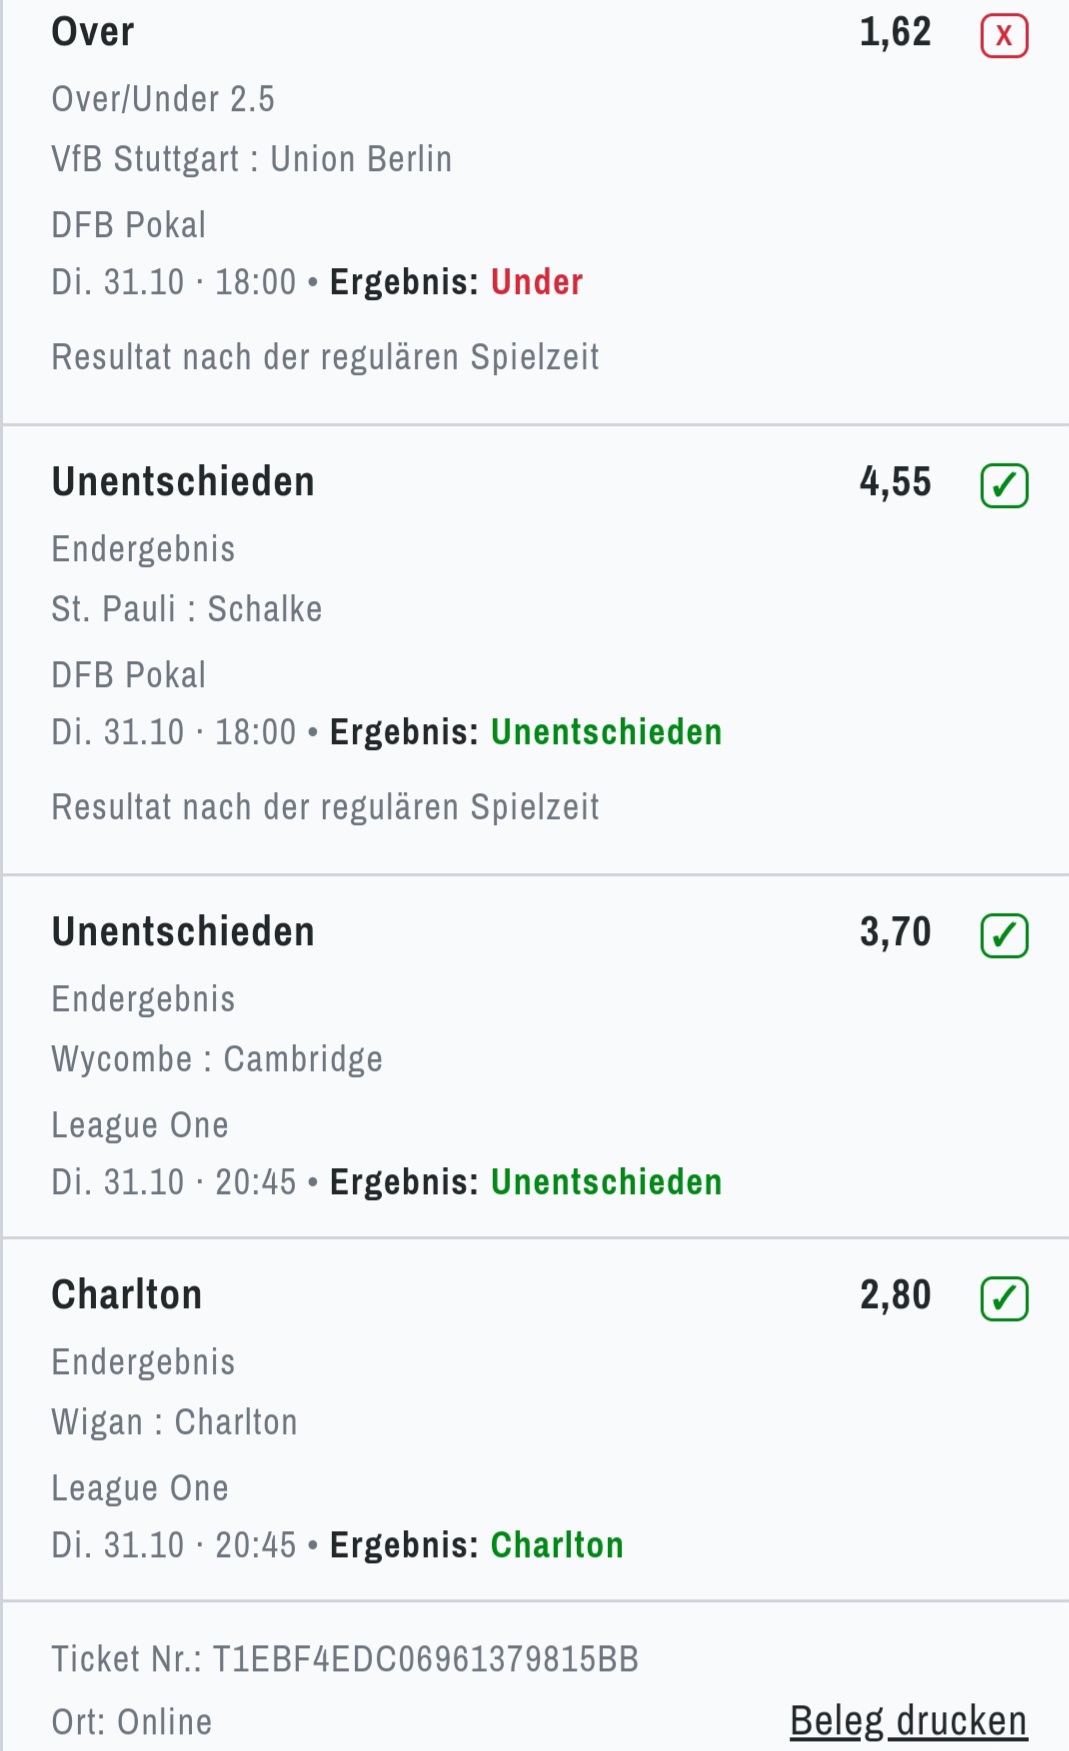
Task: Click the Ort: Online text
Action: pos(132,1722)
